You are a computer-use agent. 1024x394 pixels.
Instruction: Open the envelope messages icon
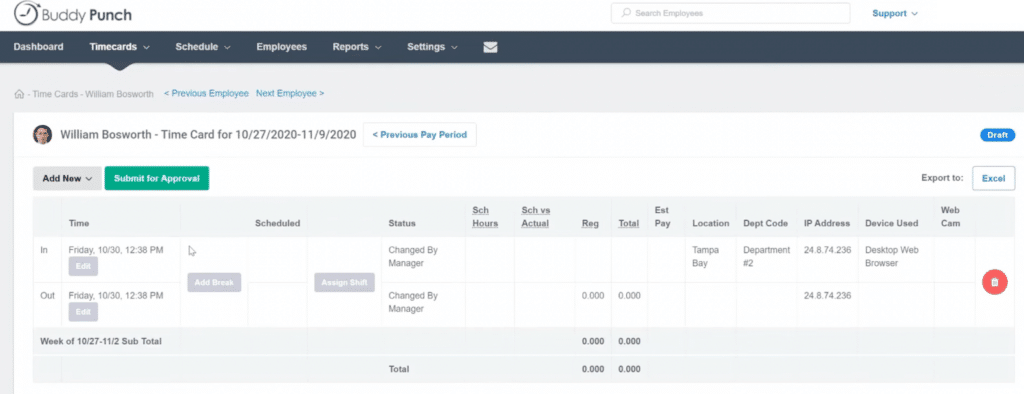pos(490,47)
